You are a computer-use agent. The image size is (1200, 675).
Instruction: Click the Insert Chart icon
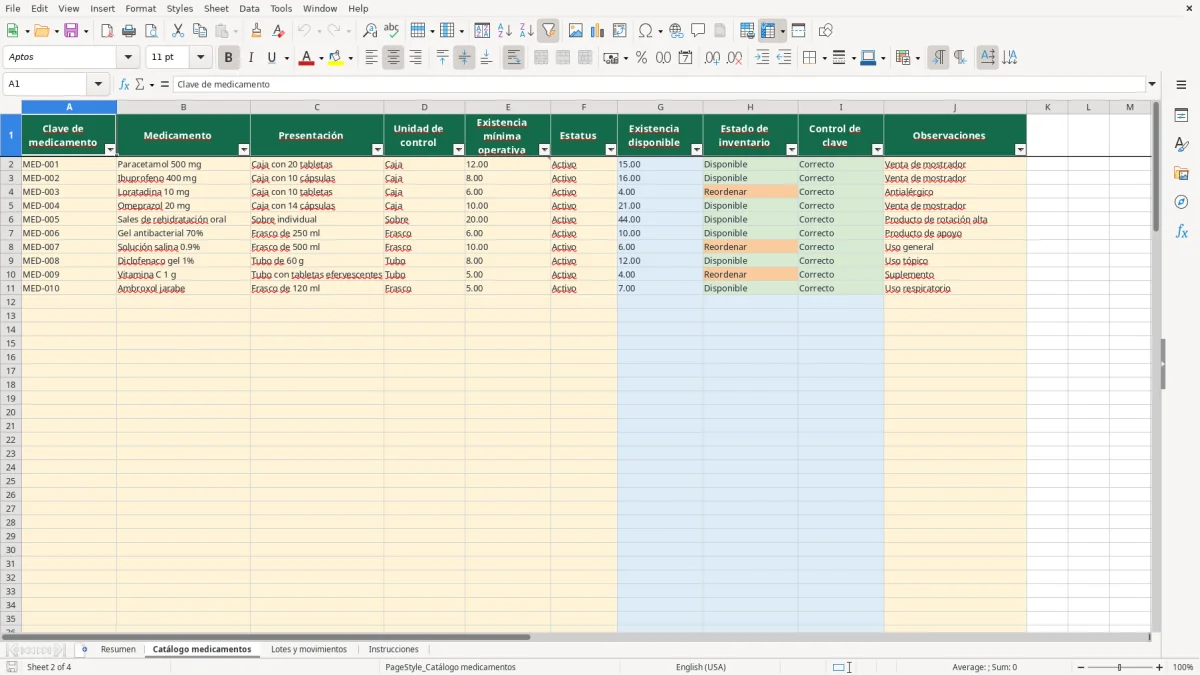(598, 31)
